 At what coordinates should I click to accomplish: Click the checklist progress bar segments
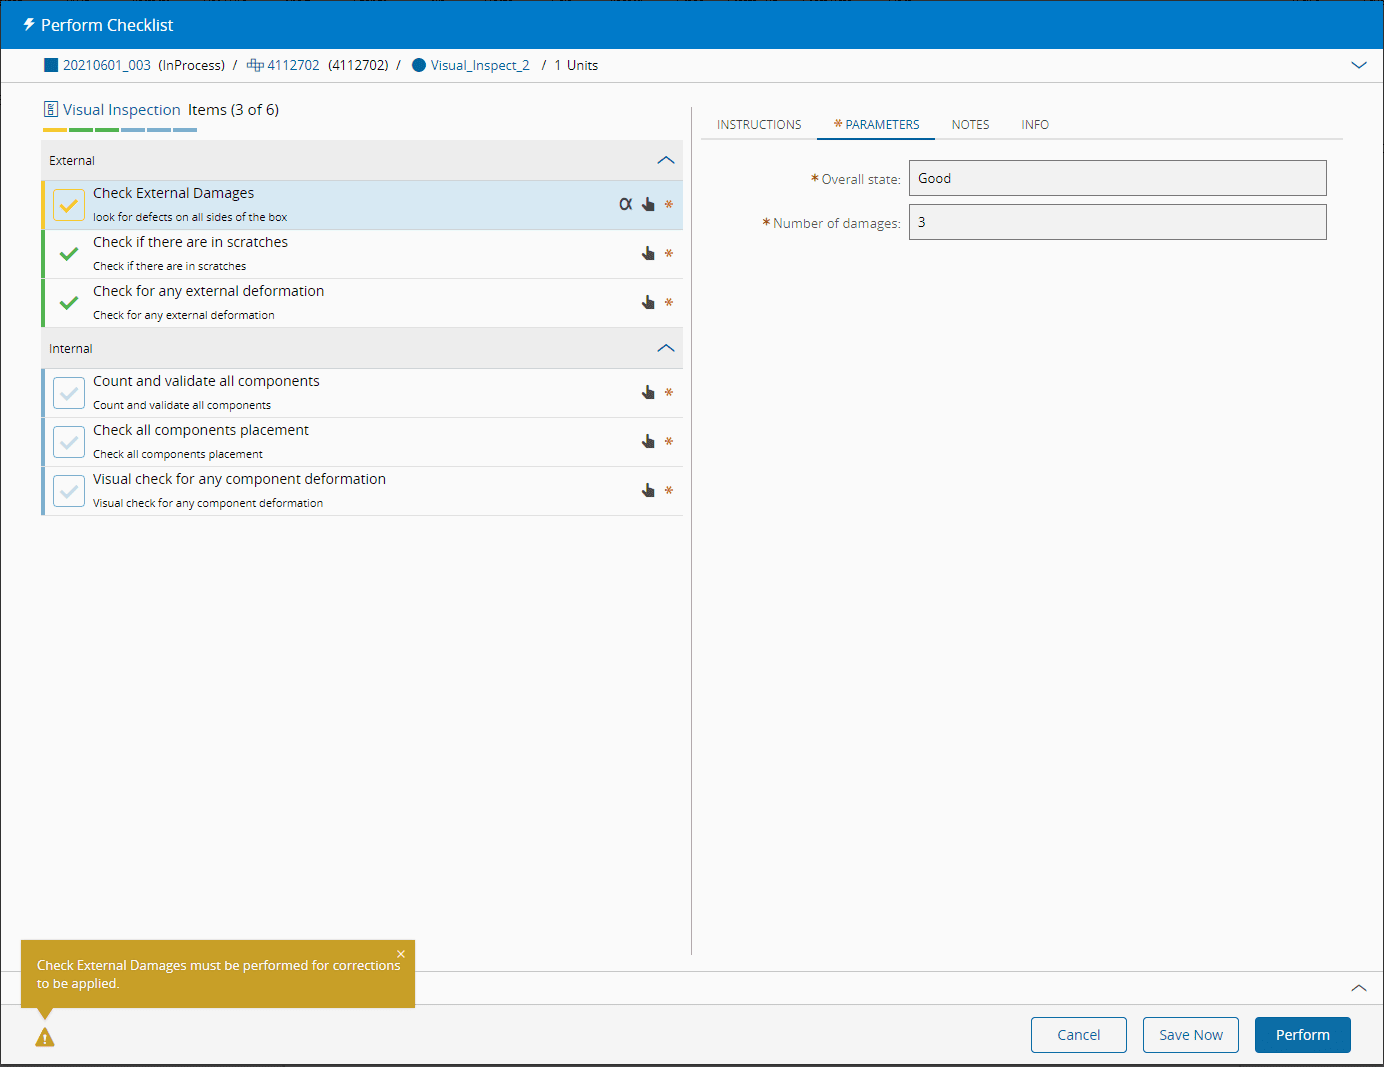[120, 130]
